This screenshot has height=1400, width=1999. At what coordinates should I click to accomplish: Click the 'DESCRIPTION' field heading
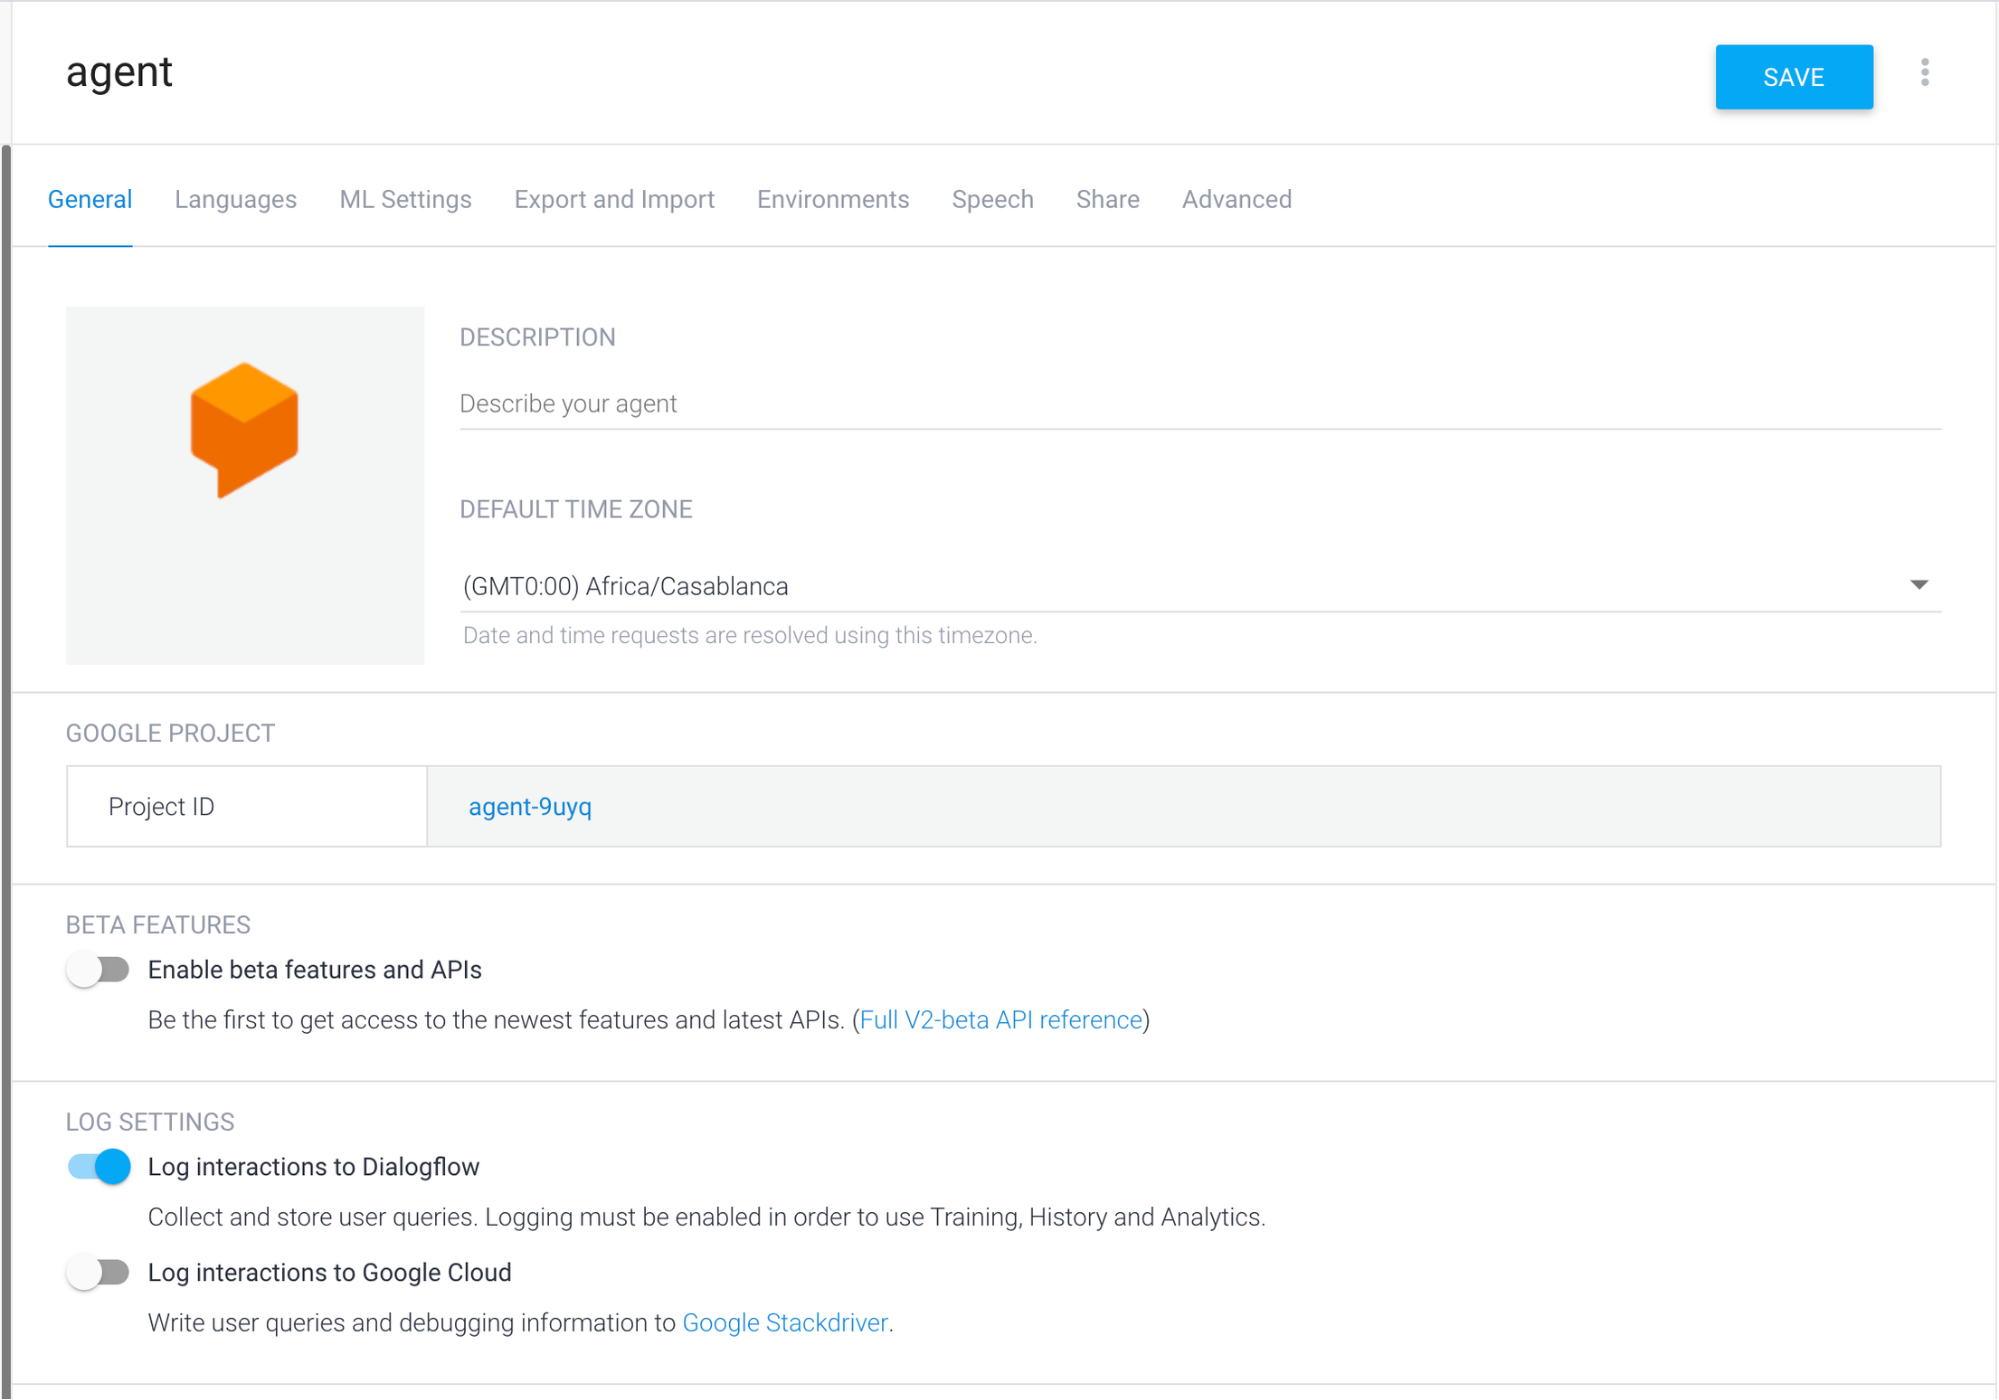point(537,337)
